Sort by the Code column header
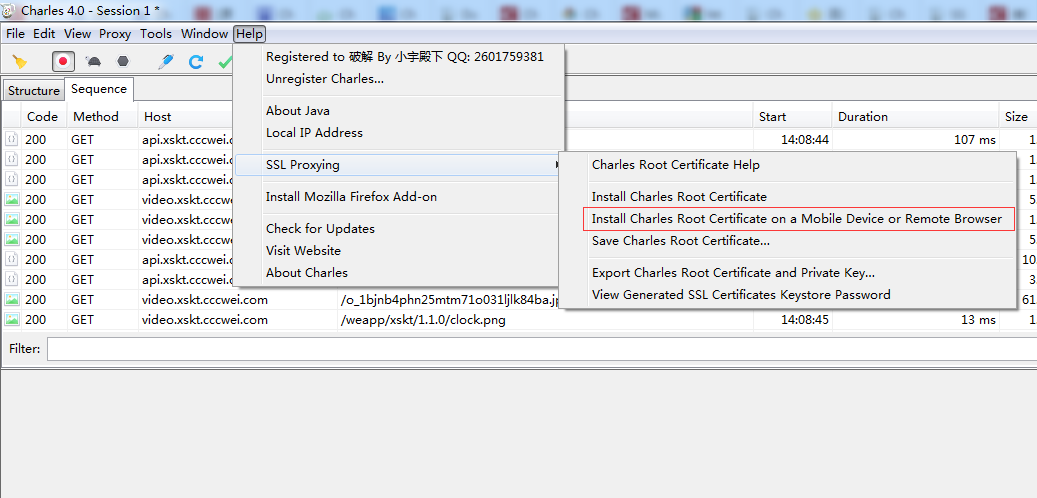This screenshot has width=1037, height=498. pyautogui.click(x=44, y=116)
